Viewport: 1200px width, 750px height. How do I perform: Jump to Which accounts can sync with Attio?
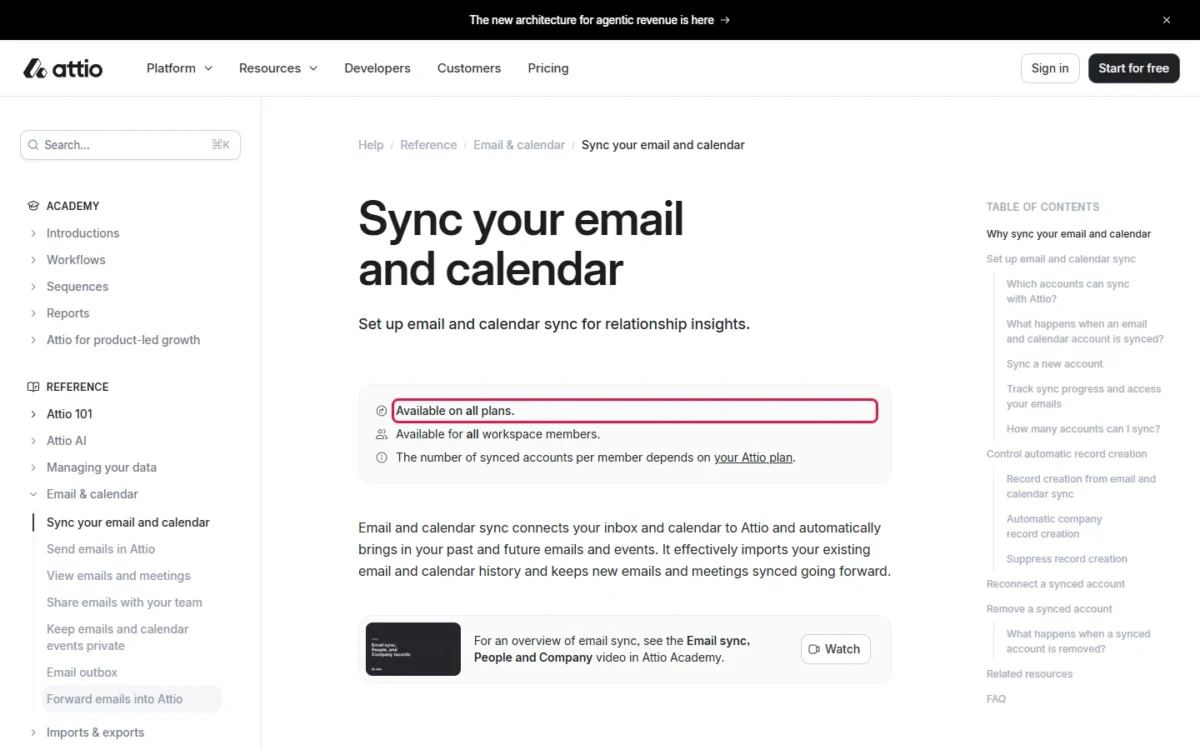pyautogui.click(x=1067, y=291)
